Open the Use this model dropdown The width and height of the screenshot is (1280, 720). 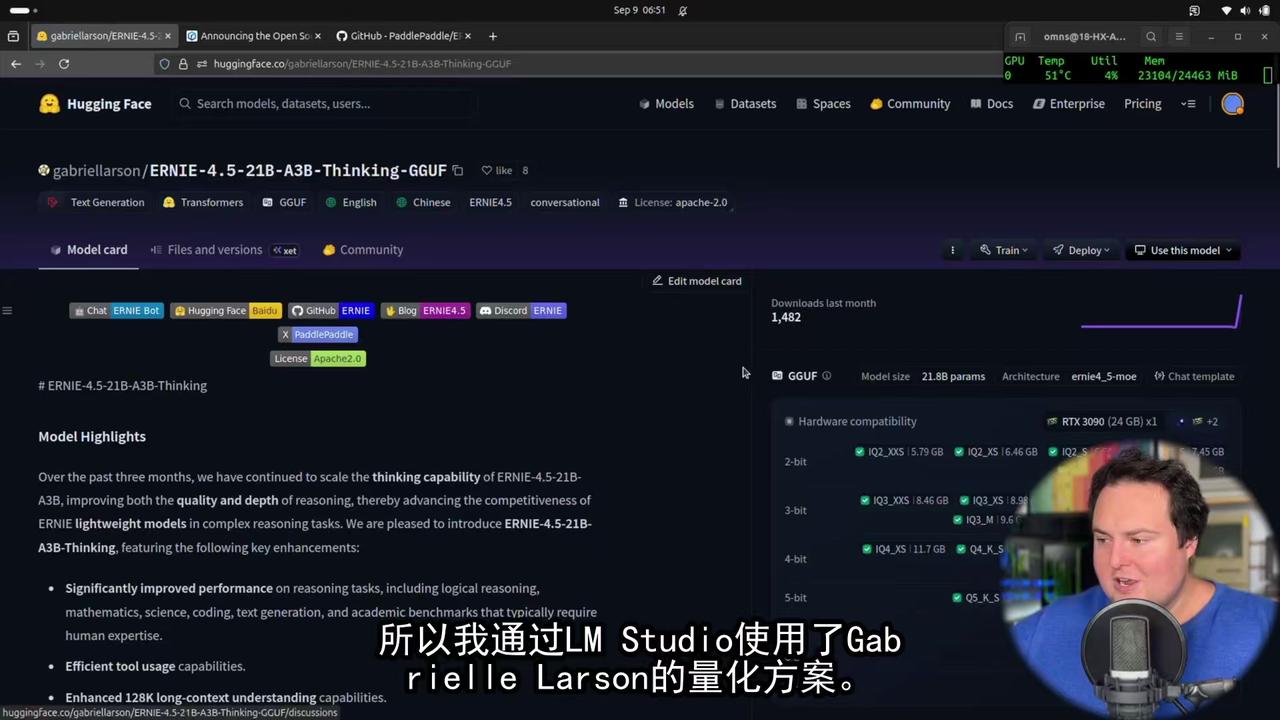pos(1183,250)
